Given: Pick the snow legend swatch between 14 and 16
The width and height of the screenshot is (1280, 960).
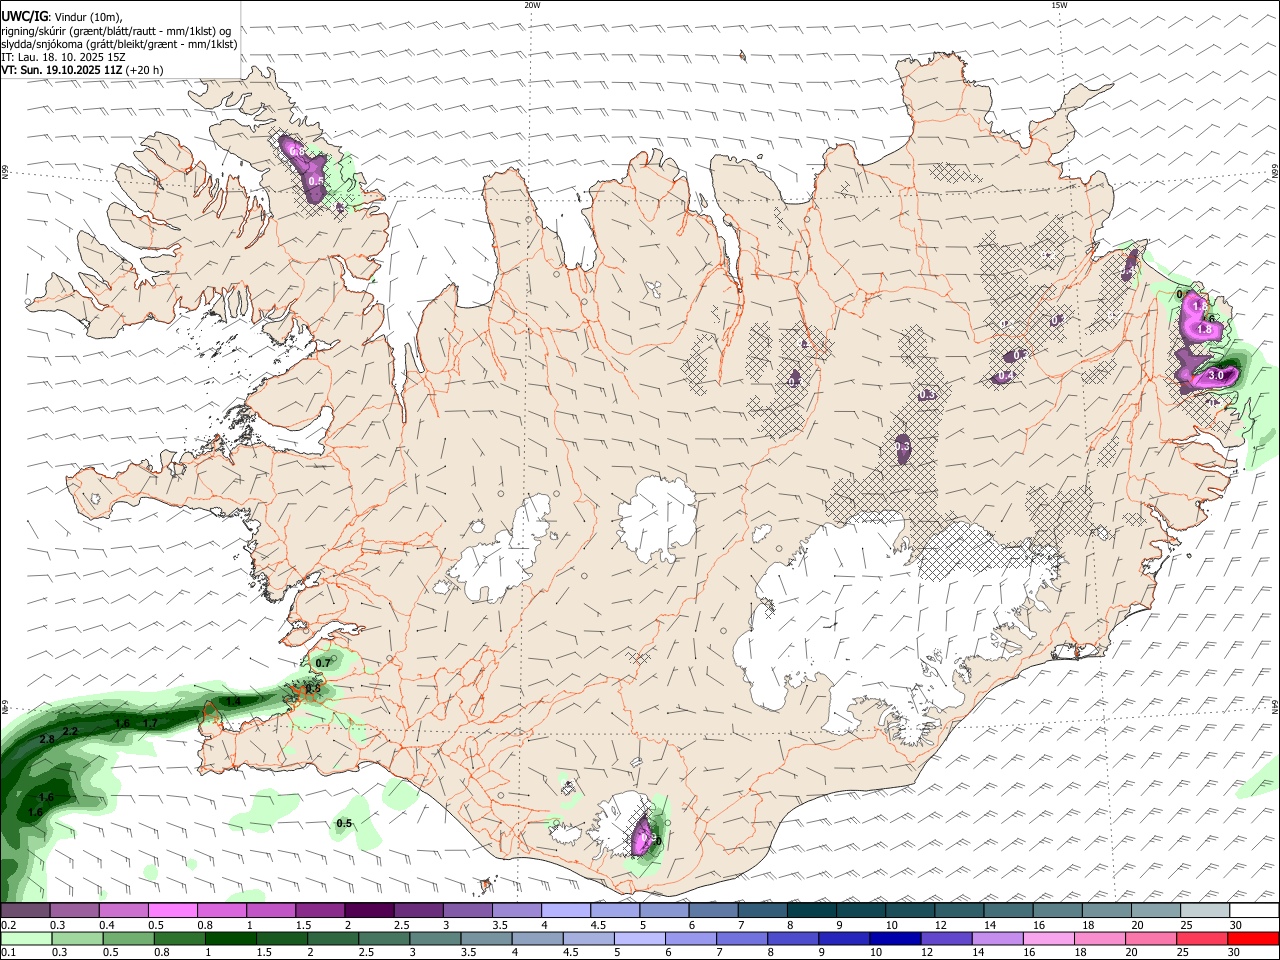Looking at the screenshot, I should (1008, 910).
